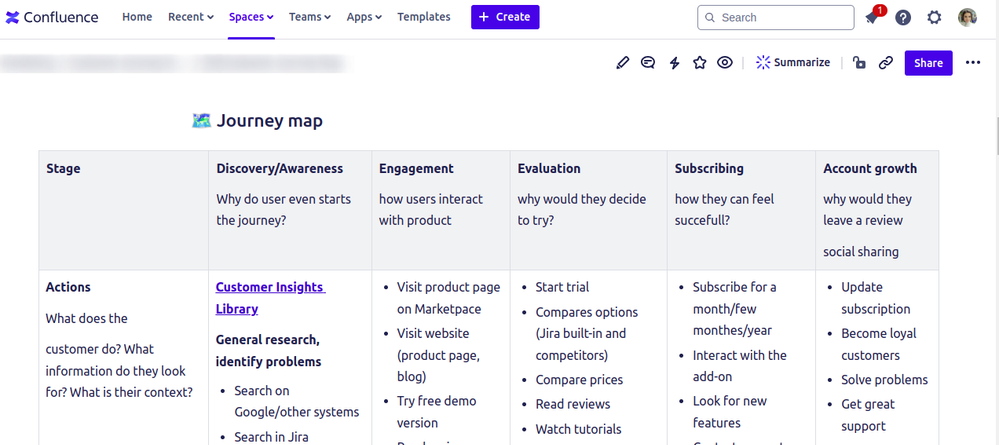Open the inline comments icon
The width and height of the screenshot is (999, 445).
click(x=648, y=62)
